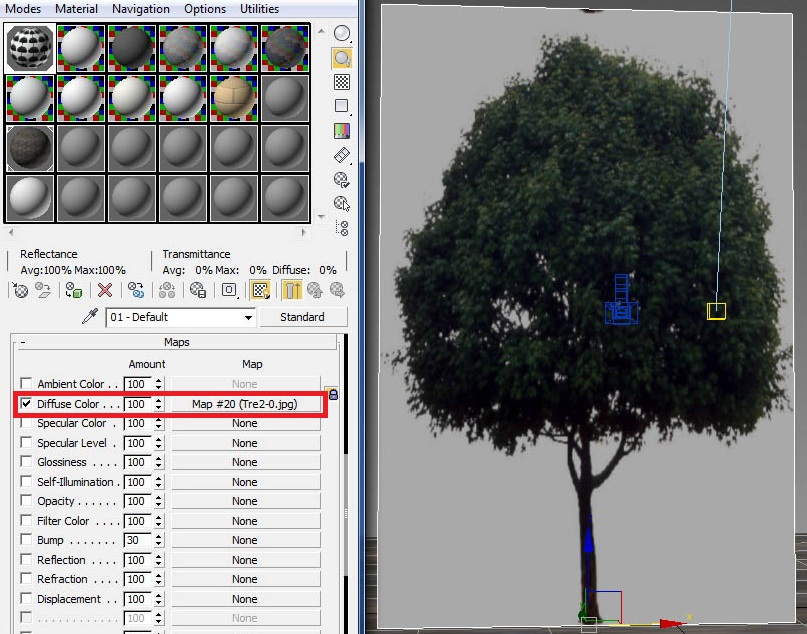Click the Reset Map/Mtl red X icon
807x634 pixels.
(103, 291)
